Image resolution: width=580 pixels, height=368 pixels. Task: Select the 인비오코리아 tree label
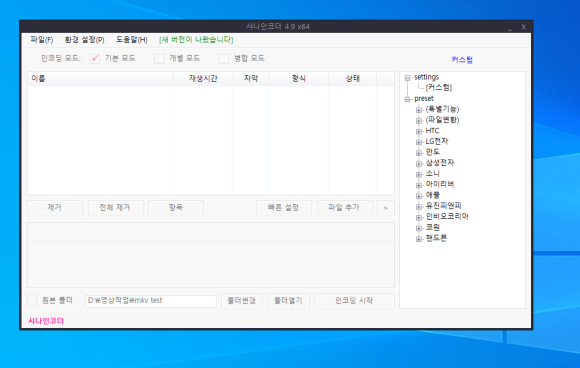pos(447,216)
